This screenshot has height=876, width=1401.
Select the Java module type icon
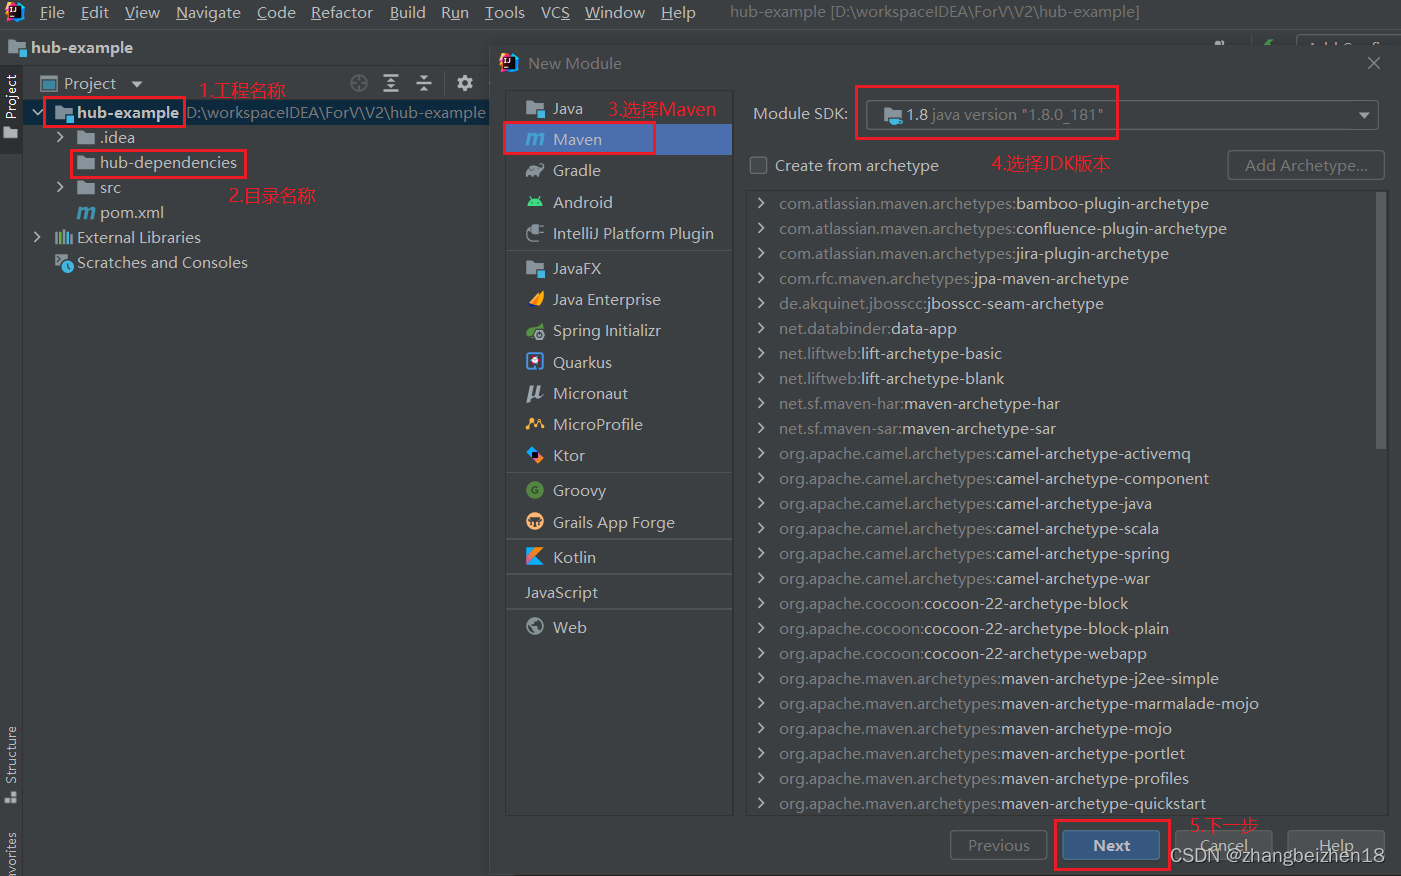point(535,108)
